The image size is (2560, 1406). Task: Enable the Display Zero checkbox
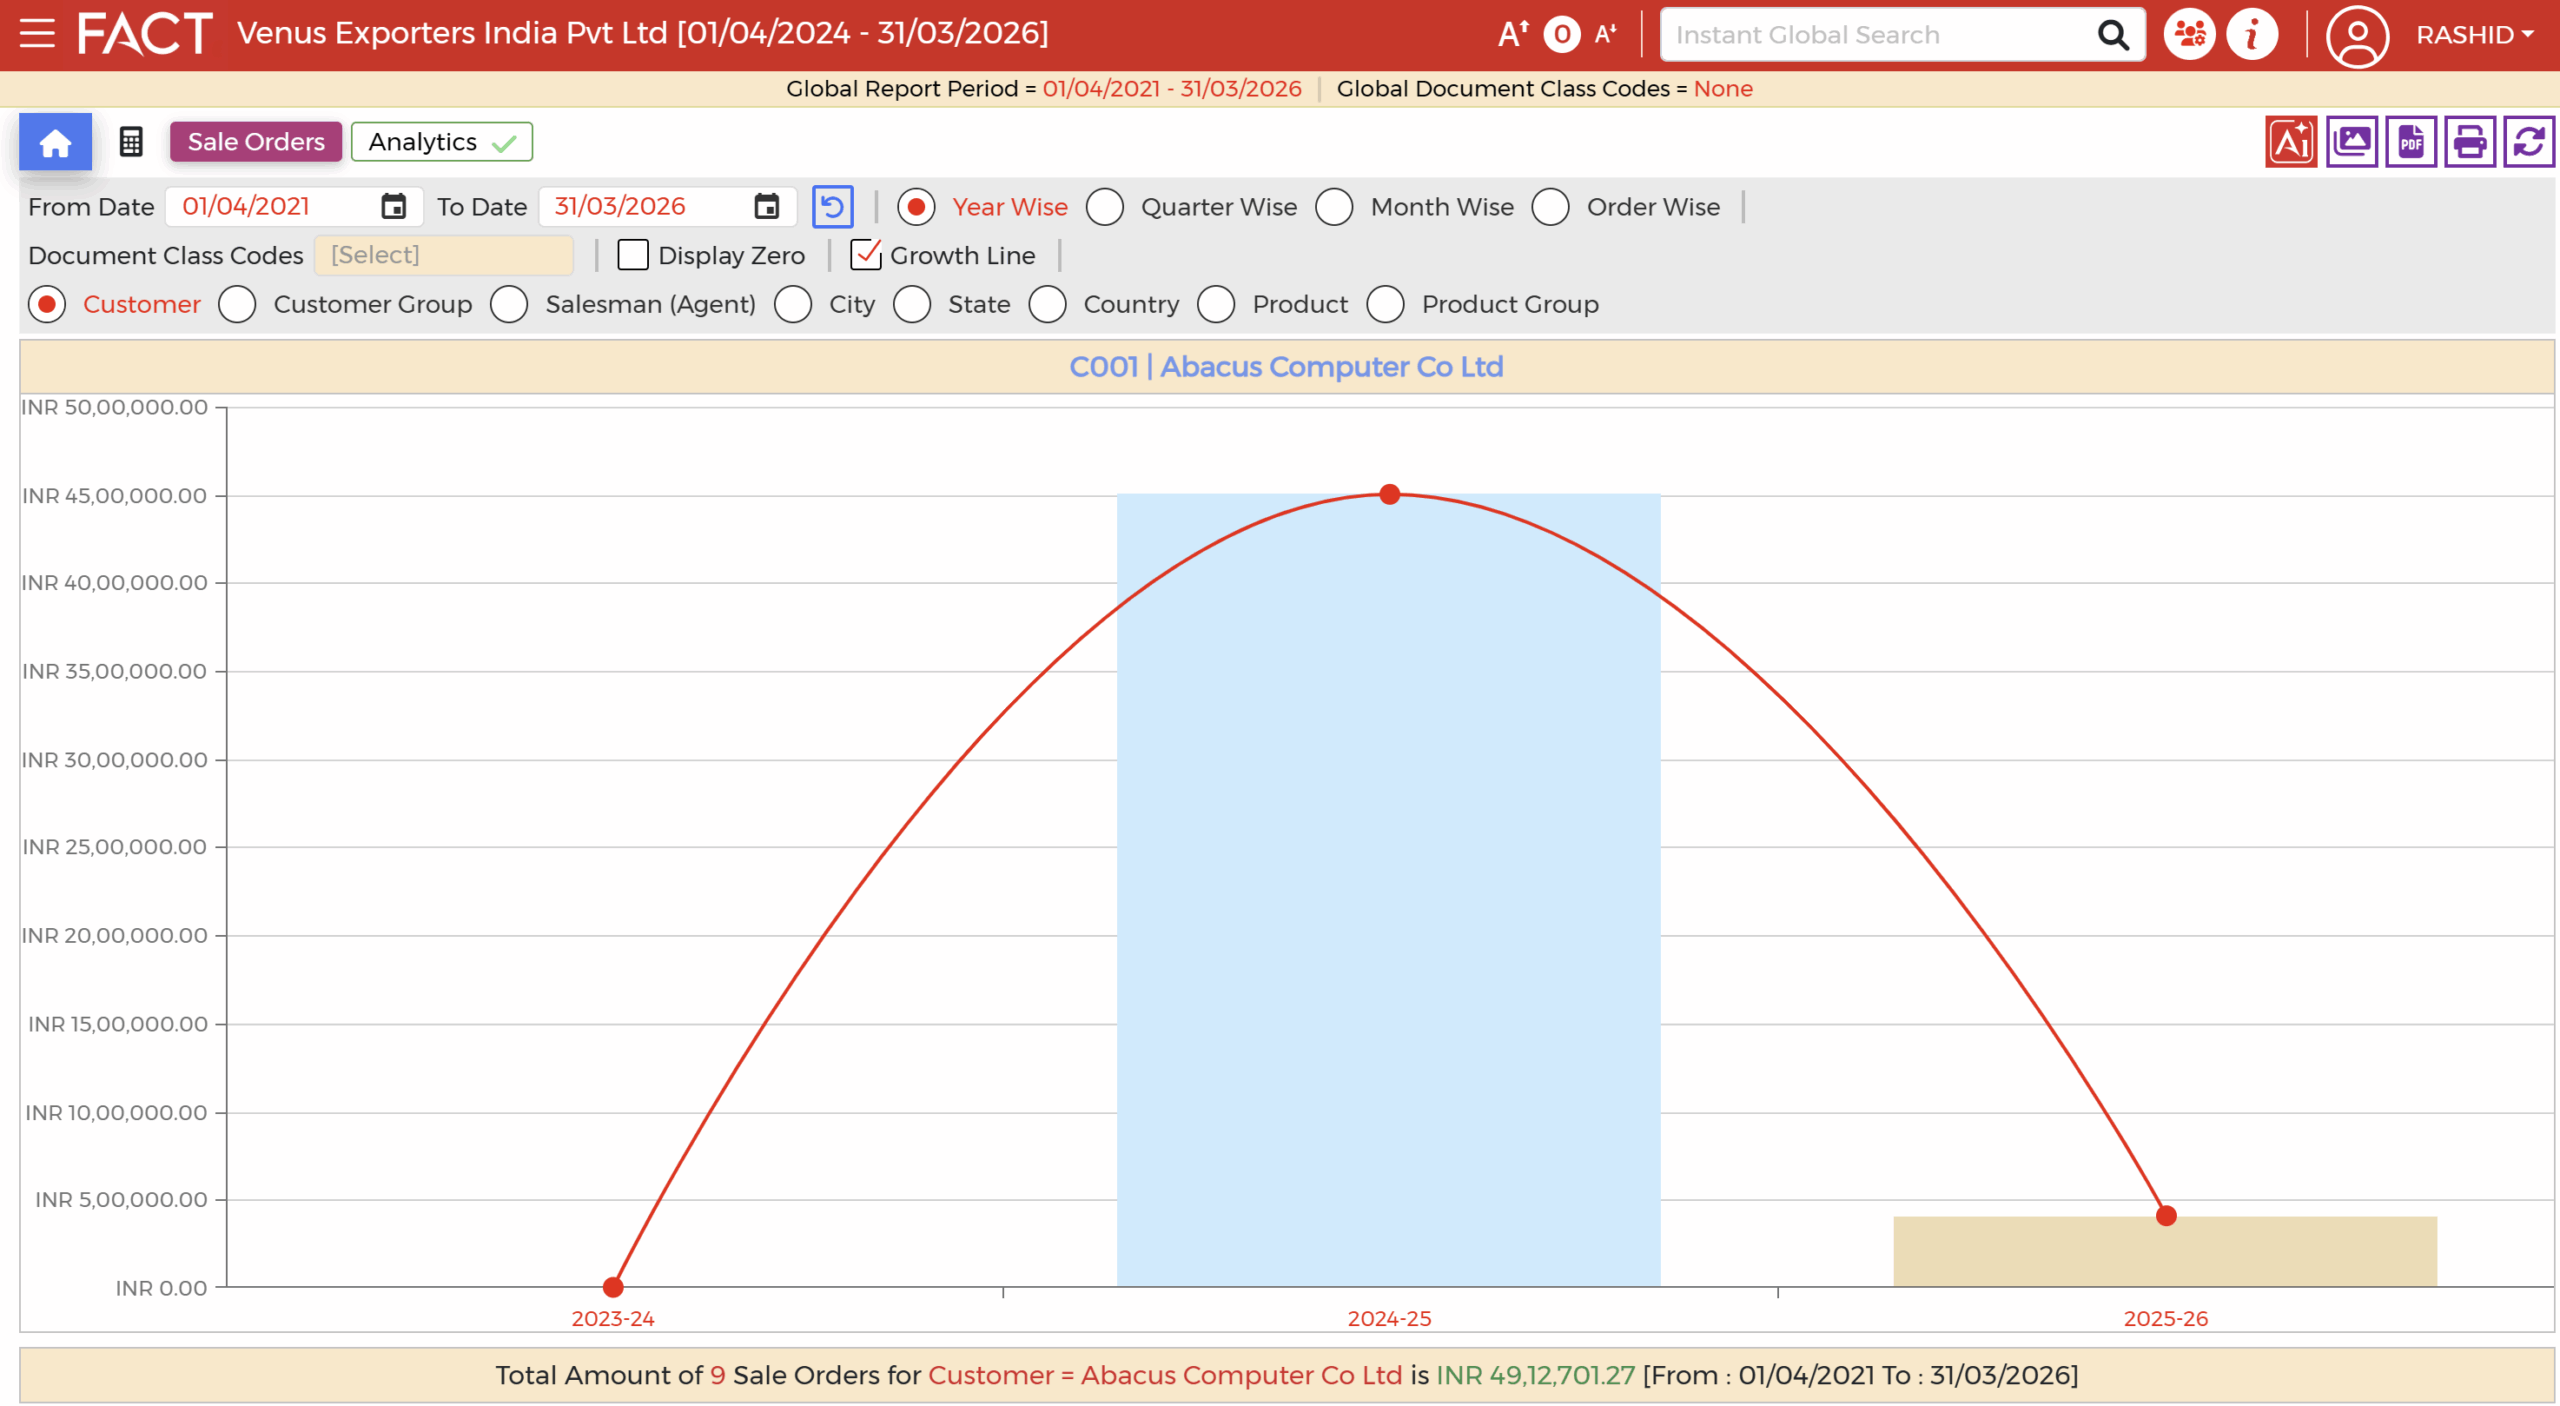633,256
